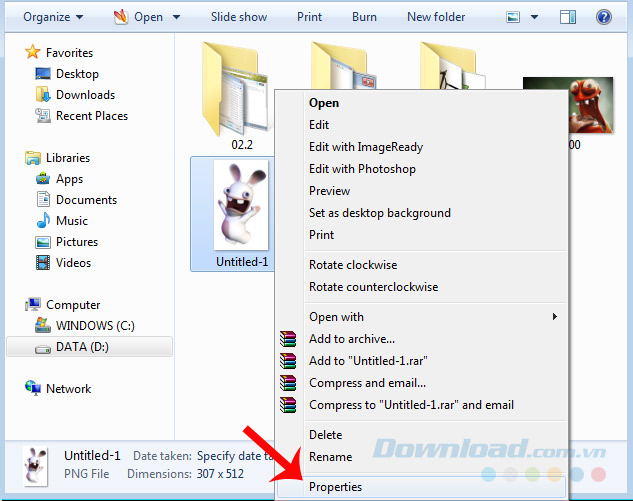
Task: Select Delete in the context menu
Action: coord(421,435)
